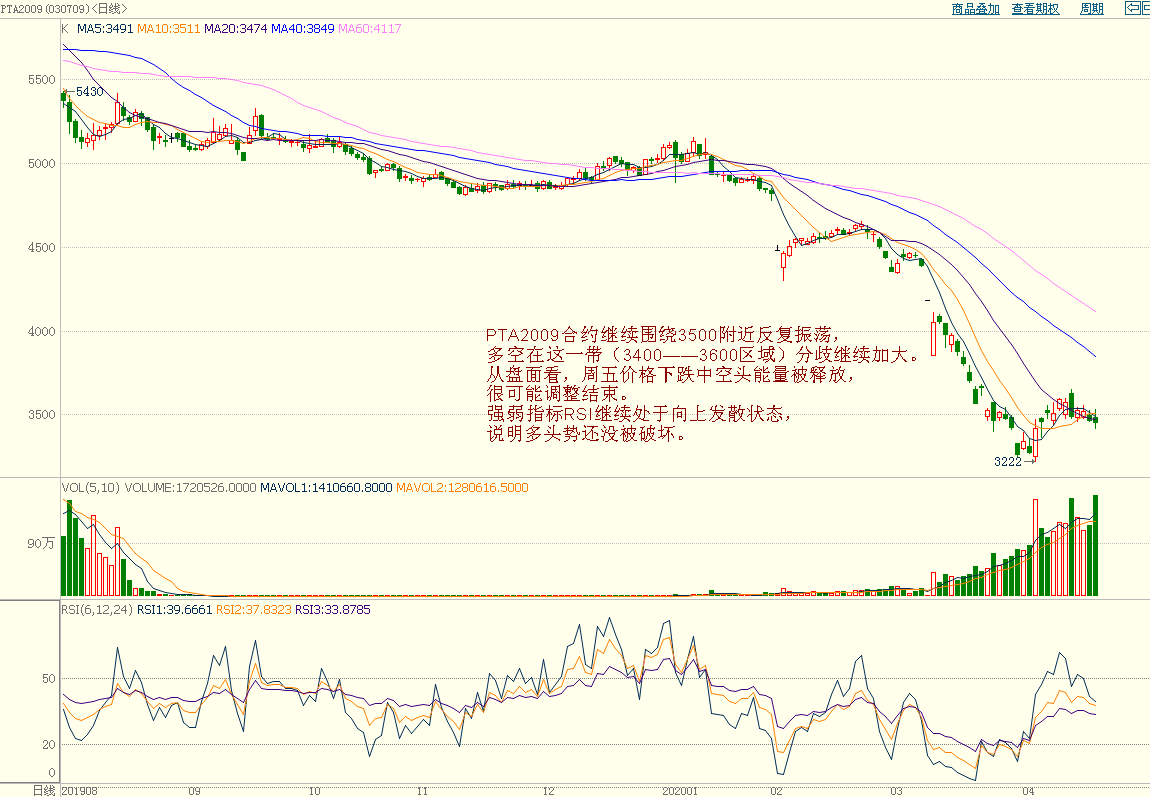Open the 查看期权 link

[x=1036, y=9]
